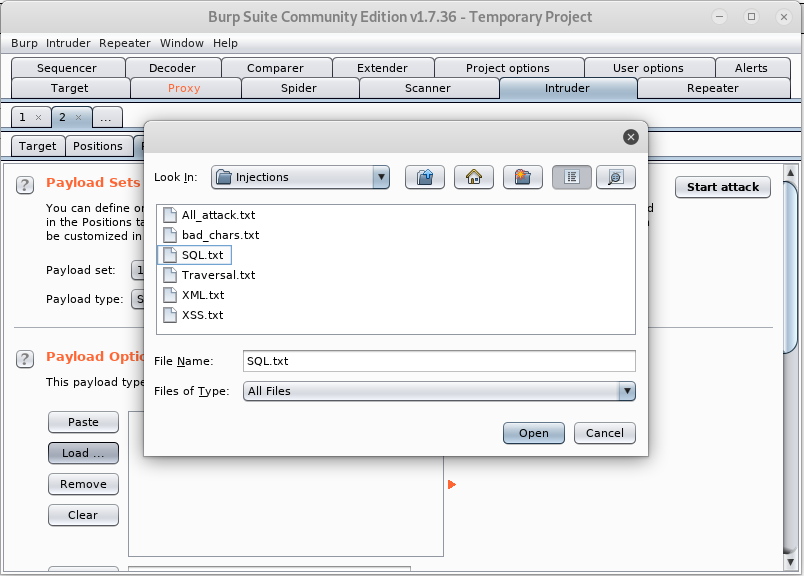Switch file chooser to details view
Screen dimensions: 804x576
tap(615, 176)
